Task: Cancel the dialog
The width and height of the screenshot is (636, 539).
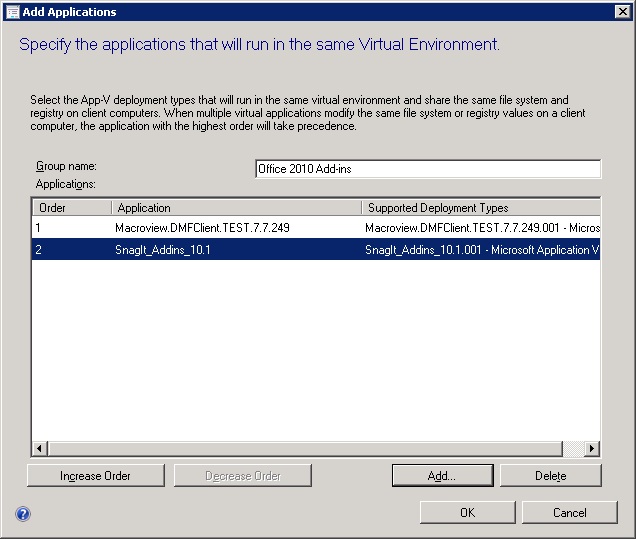Action: [x=569, y=513]
